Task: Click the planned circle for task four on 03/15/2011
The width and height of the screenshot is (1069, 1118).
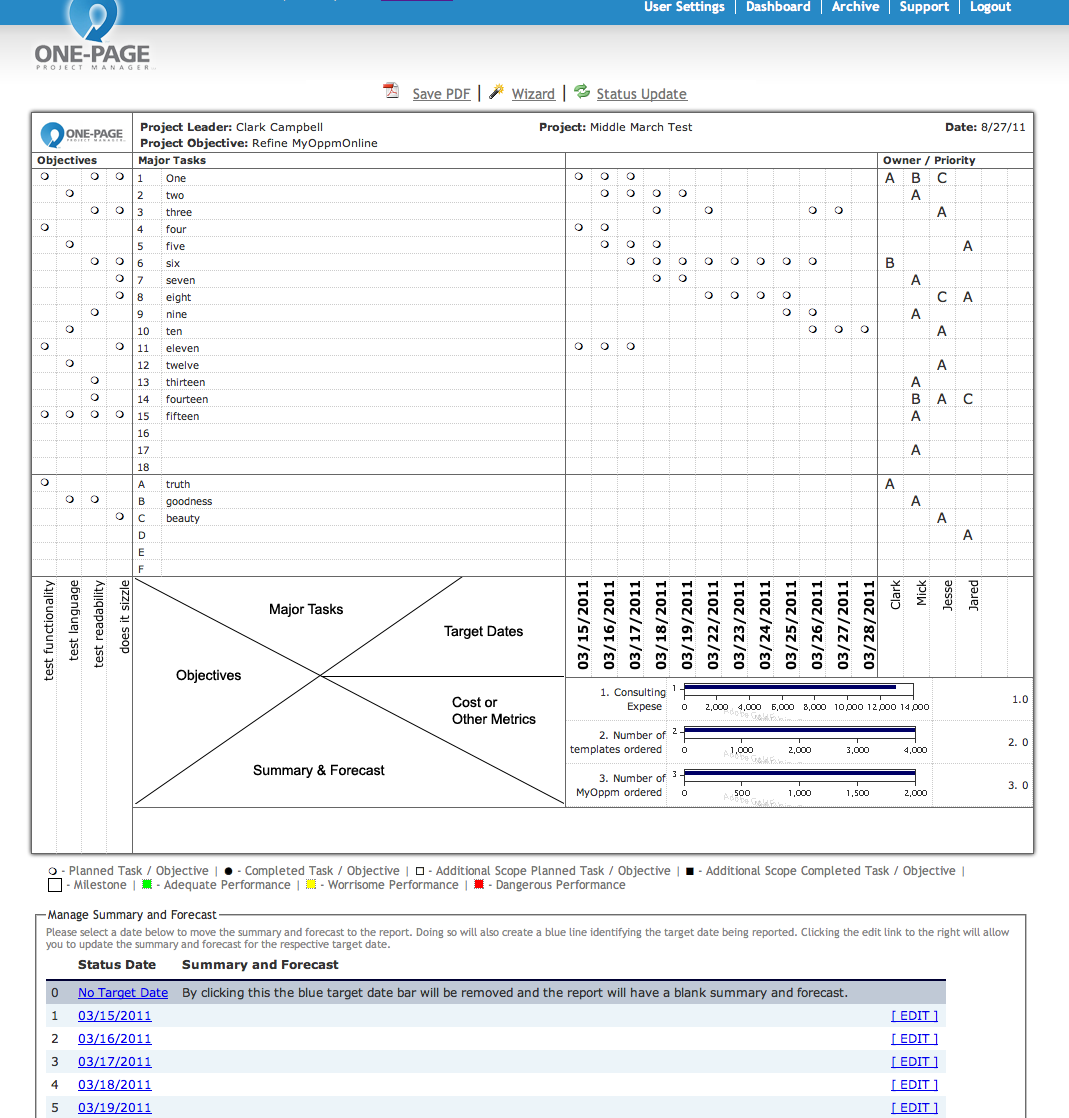Action: pos(578,227)
